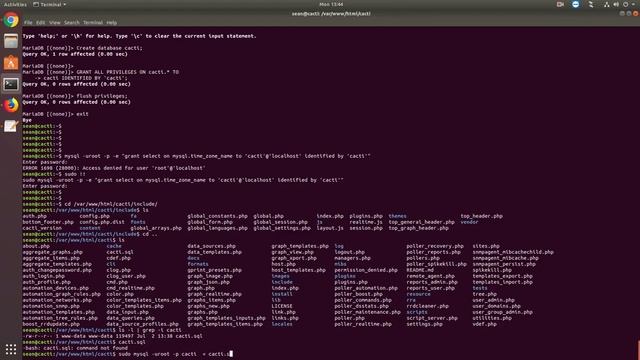Open the Text Editor dock icon
The width and height of the screenshot is (640, 360).
pos(11,126)
